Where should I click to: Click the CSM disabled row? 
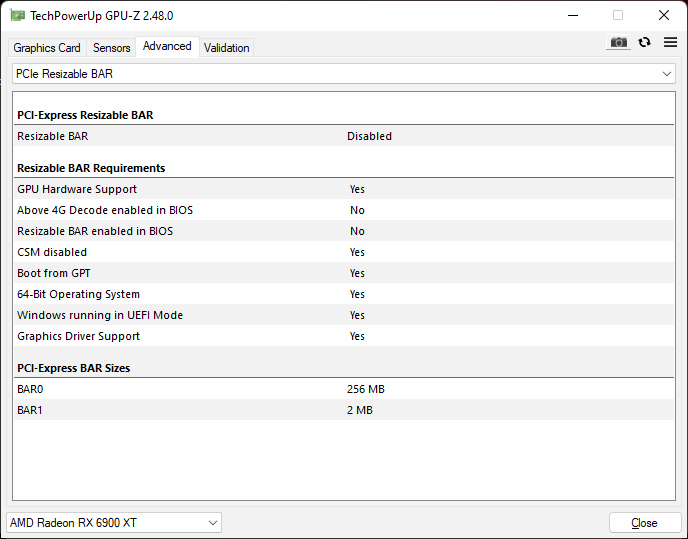click(x=344, y=252)
